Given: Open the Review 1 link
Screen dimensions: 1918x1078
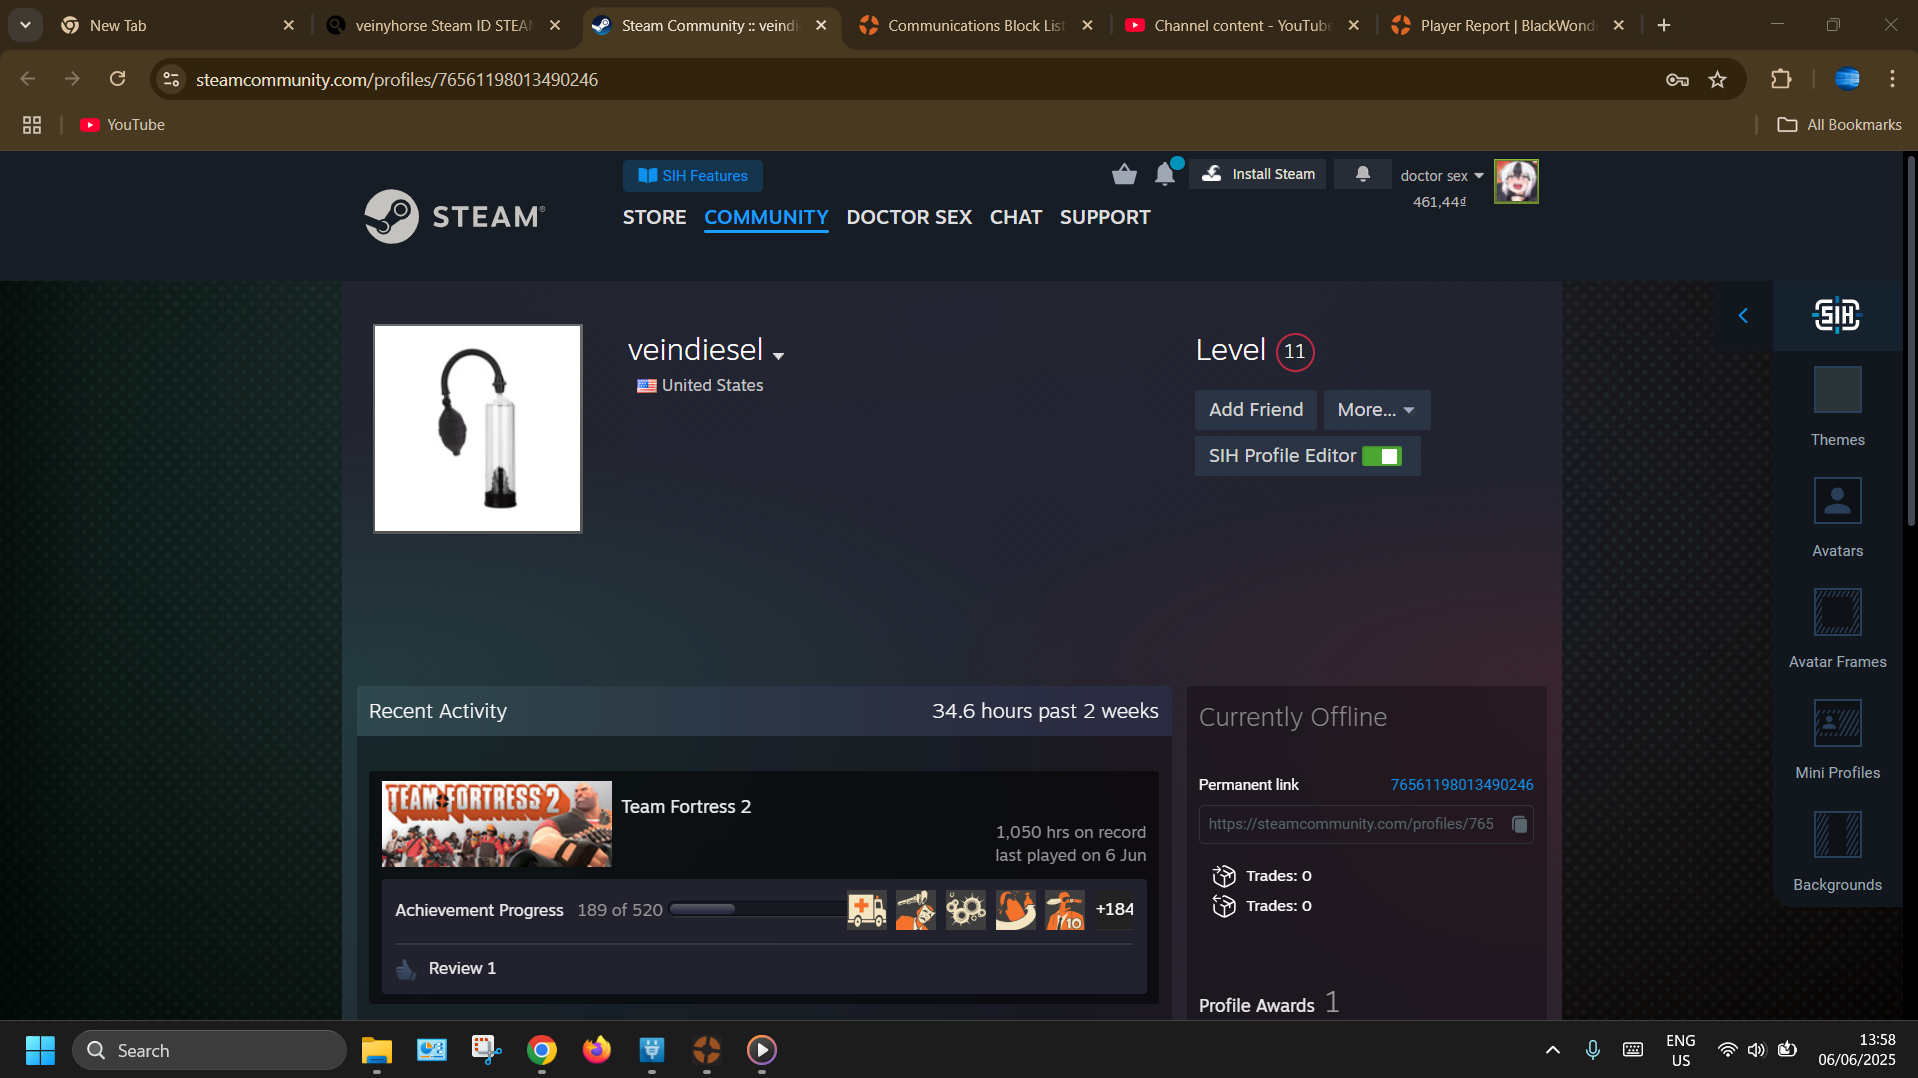Looking at the screenshot, I should (x=462, y=969).
